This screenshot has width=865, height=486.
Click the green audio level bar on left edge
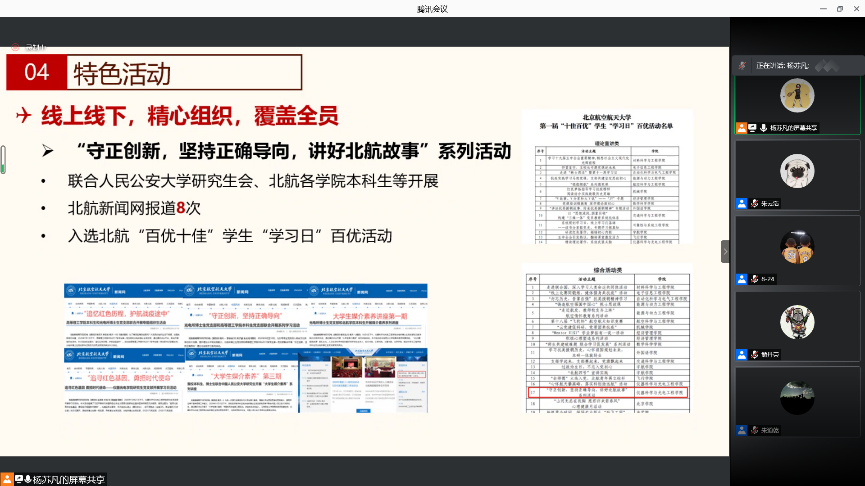click(x=4, y=160)
